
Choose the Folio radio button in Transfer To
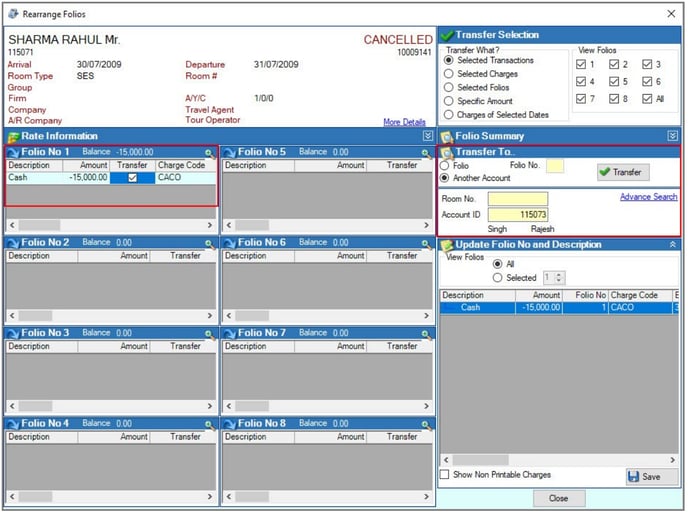[446, 165]
